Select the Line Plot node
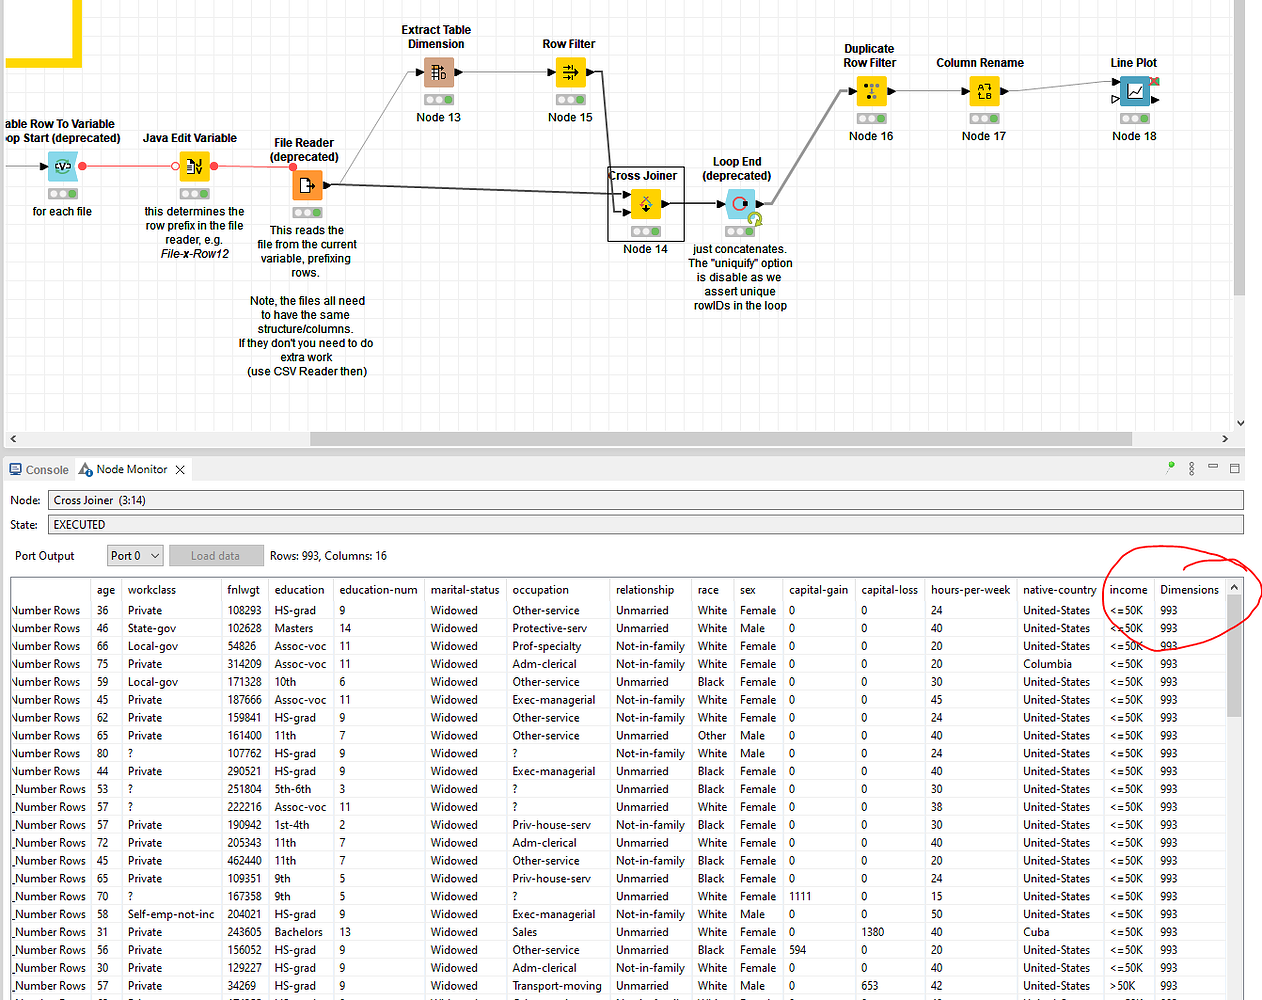Viewport: 1262px width, 1000px height. pyautogui.click(x=1135, y=91)
